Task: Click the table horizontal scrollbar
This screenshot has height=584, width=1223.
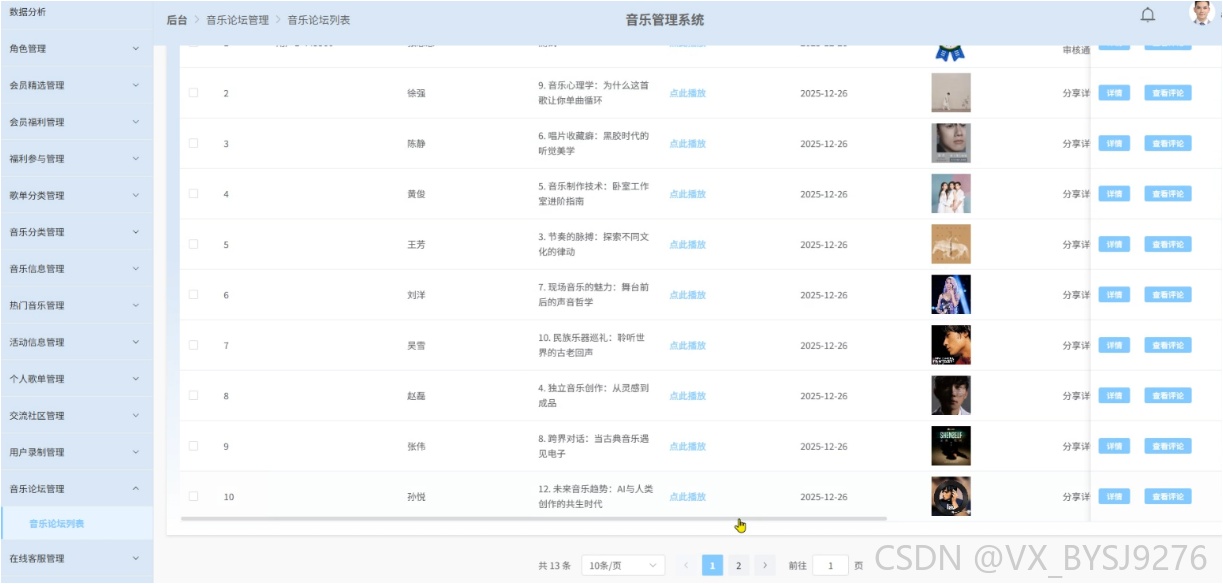Action: click(533, 518)
